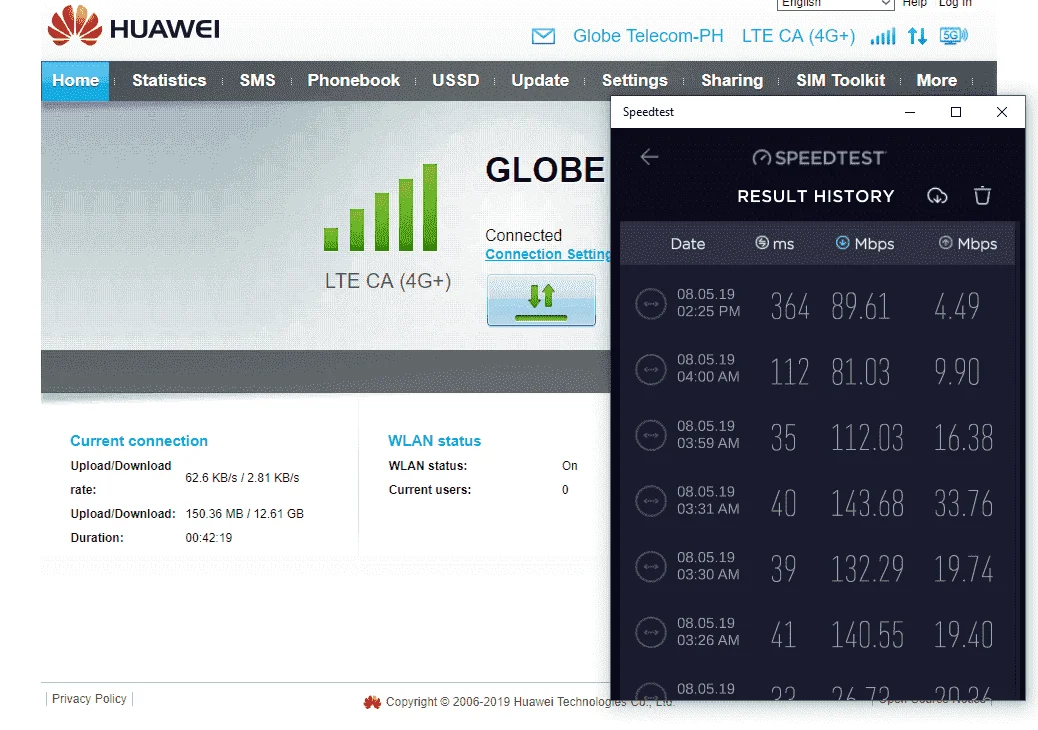Click connection icon for 02:25 PM result

pyautogui.click(x=651, y=304)
